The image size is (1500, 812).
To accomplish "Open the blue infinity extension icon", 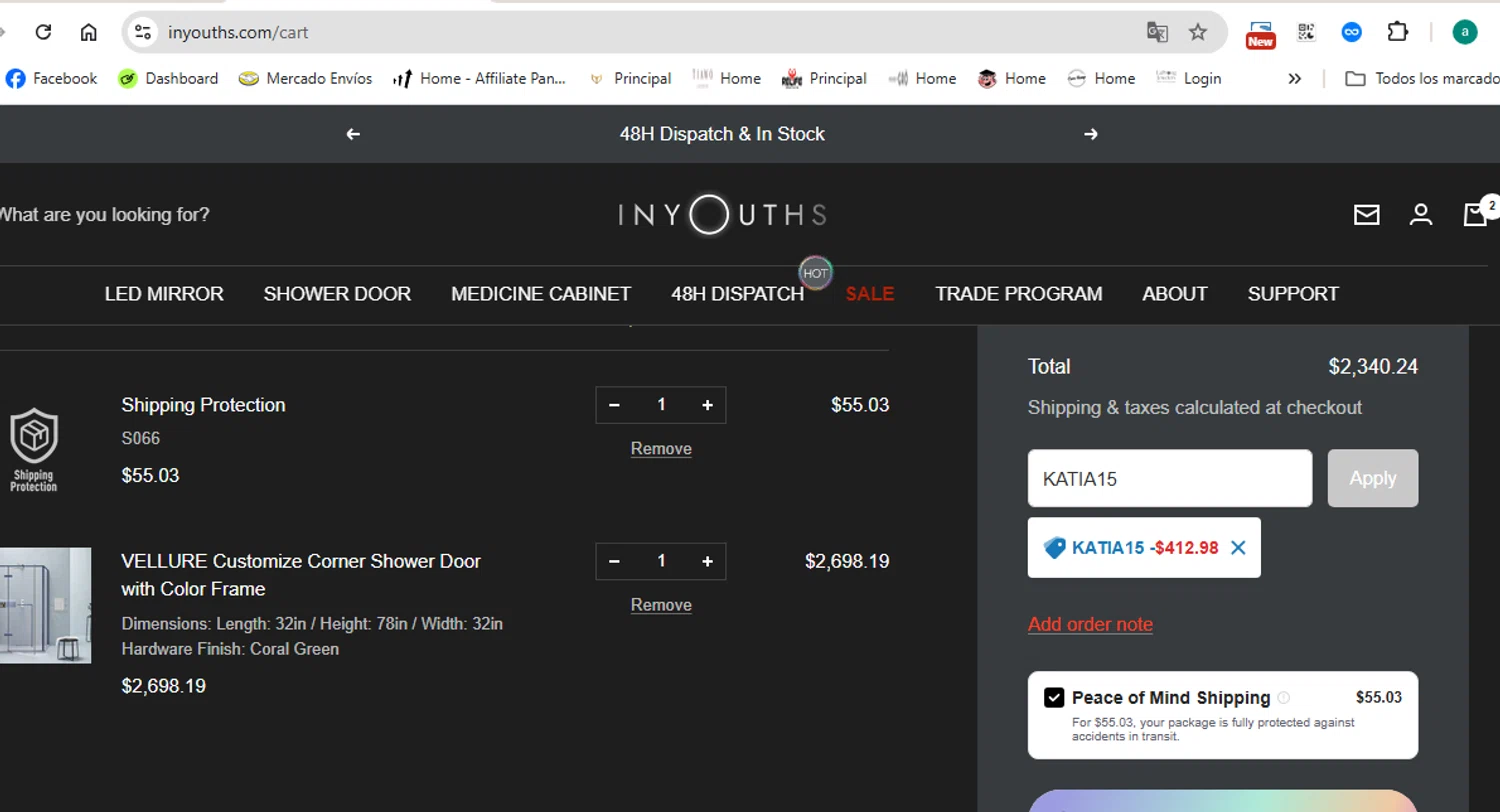I will pyautogui.click(x=1352, y=32).
